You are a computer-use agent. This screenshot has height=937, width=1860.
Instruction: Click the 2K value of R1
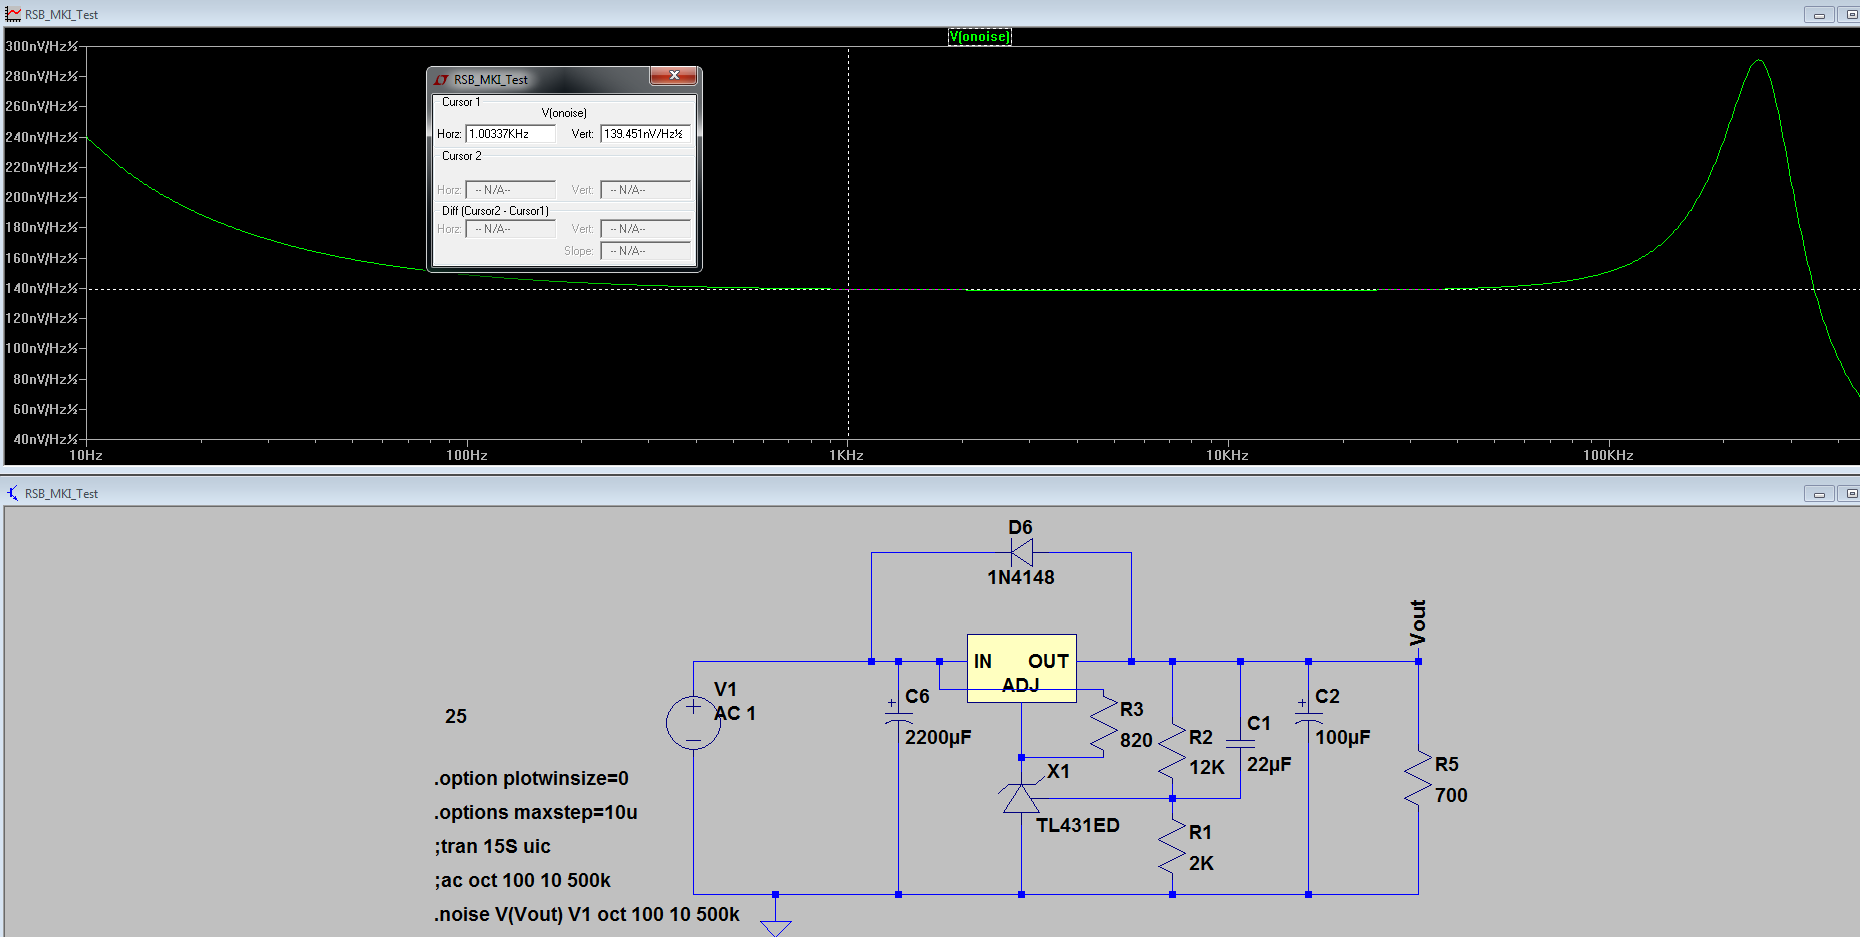pyautogui.click(x=1201, y=863)
